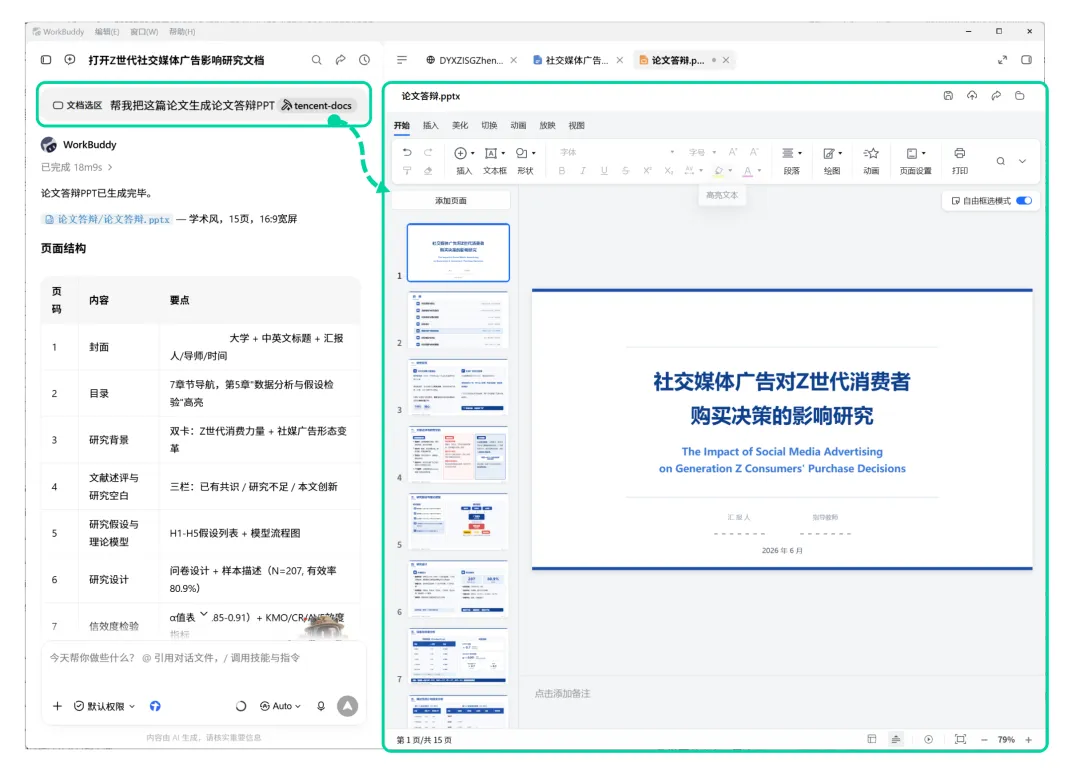Viewport: 1080px width, 771px height.
Task: Toggle the 文档选区 checkbox
Action: pos(58,105)
